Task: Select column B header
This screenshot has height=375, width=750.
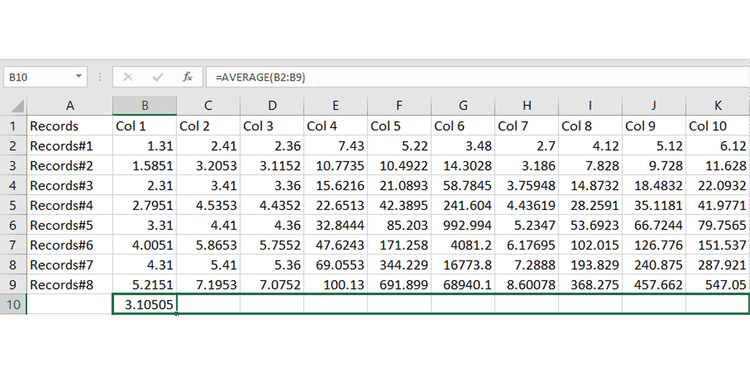Action: 144,106
